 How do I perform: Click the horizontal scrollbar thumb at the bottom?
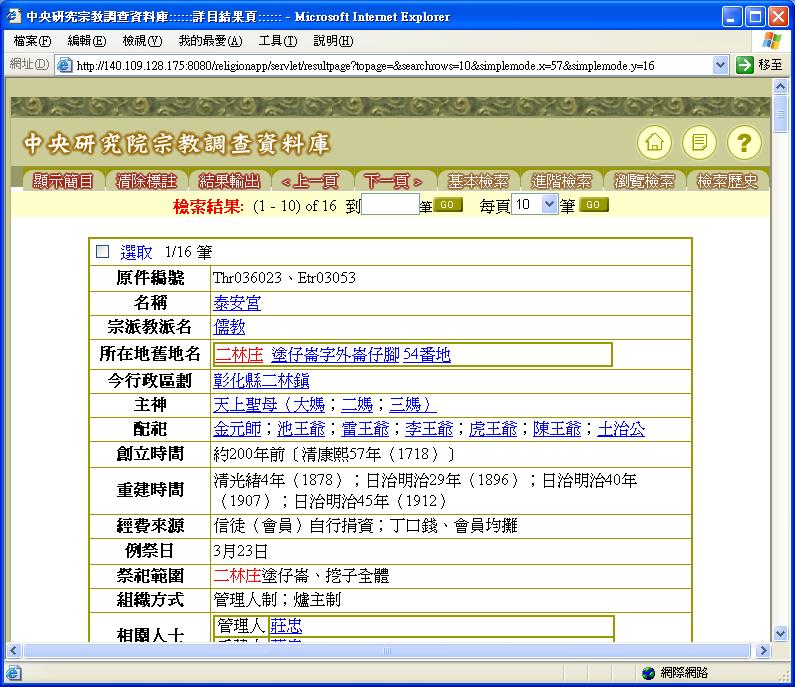[386, 650]
